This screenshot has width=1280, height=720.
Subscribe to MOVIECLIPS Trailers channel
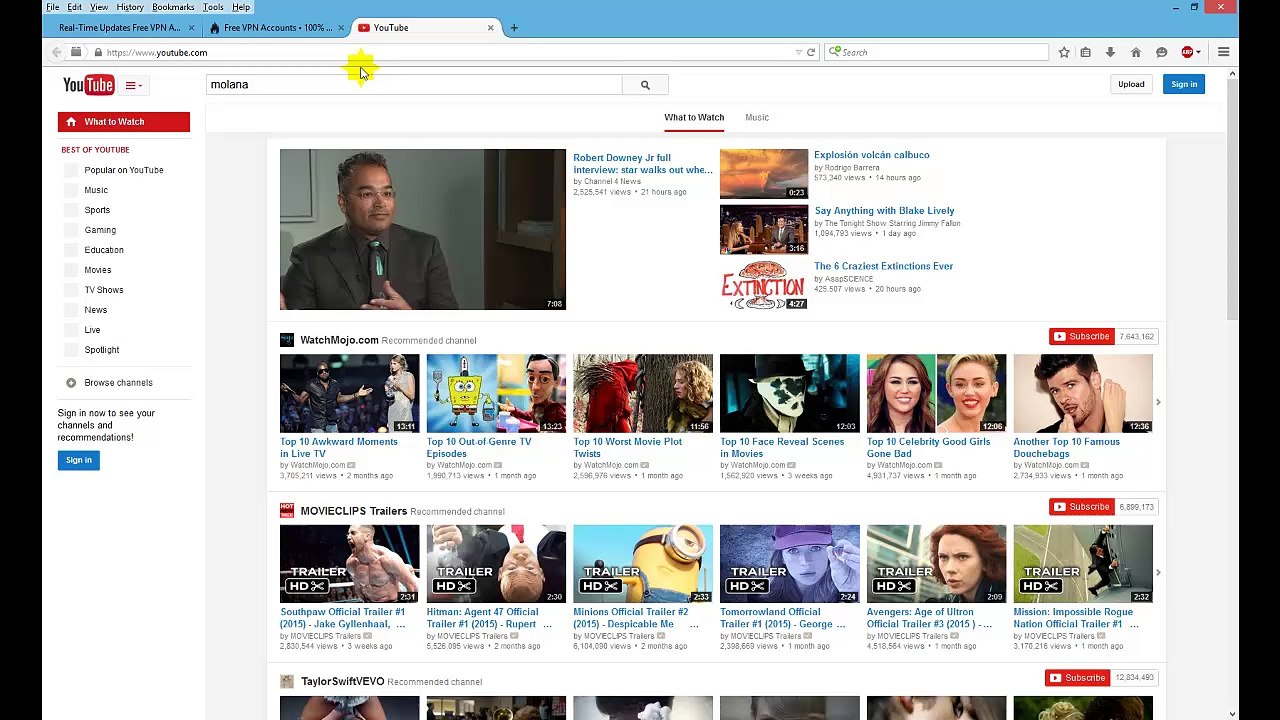click(x=1081, y=507)
